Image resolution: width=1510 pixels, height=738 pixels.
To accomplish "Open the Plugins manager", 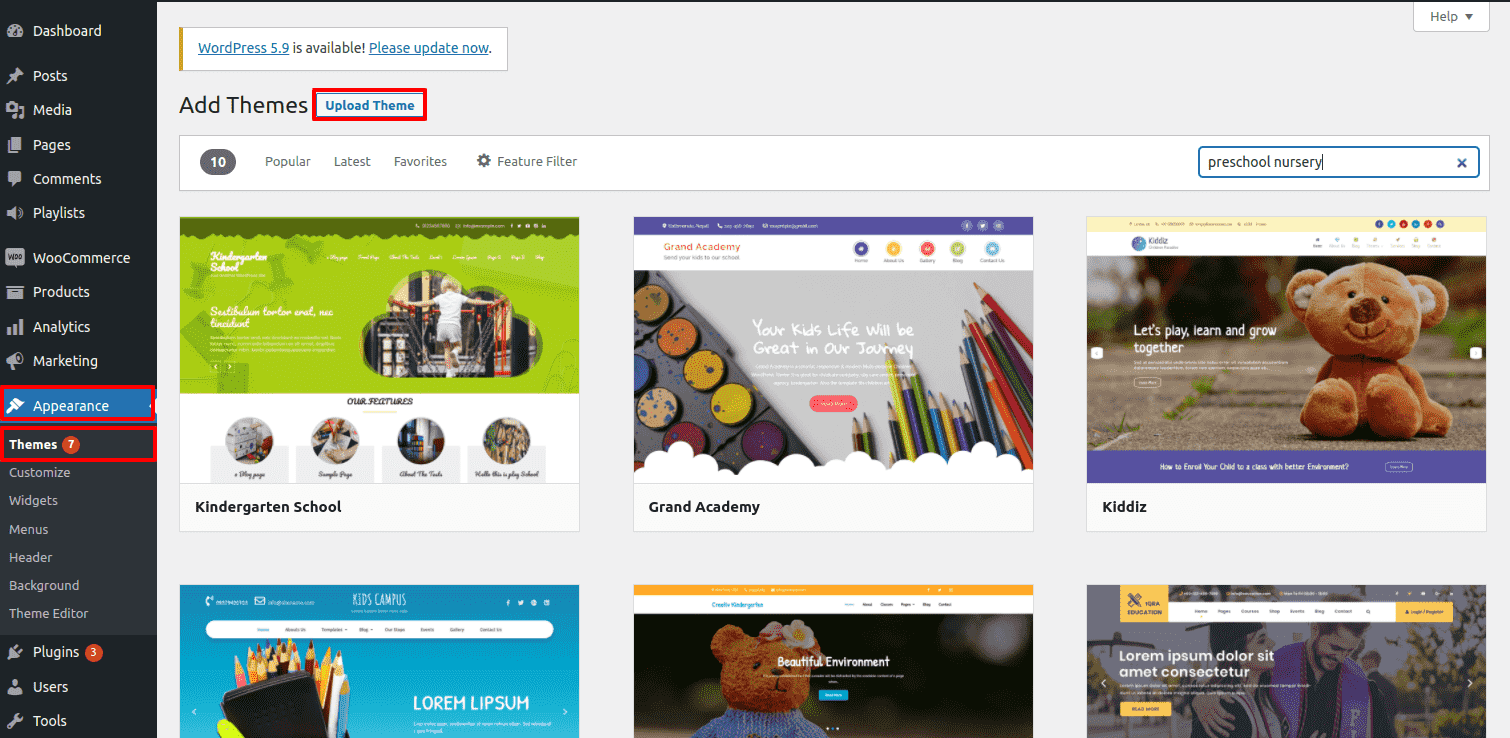I will (56, 651).
